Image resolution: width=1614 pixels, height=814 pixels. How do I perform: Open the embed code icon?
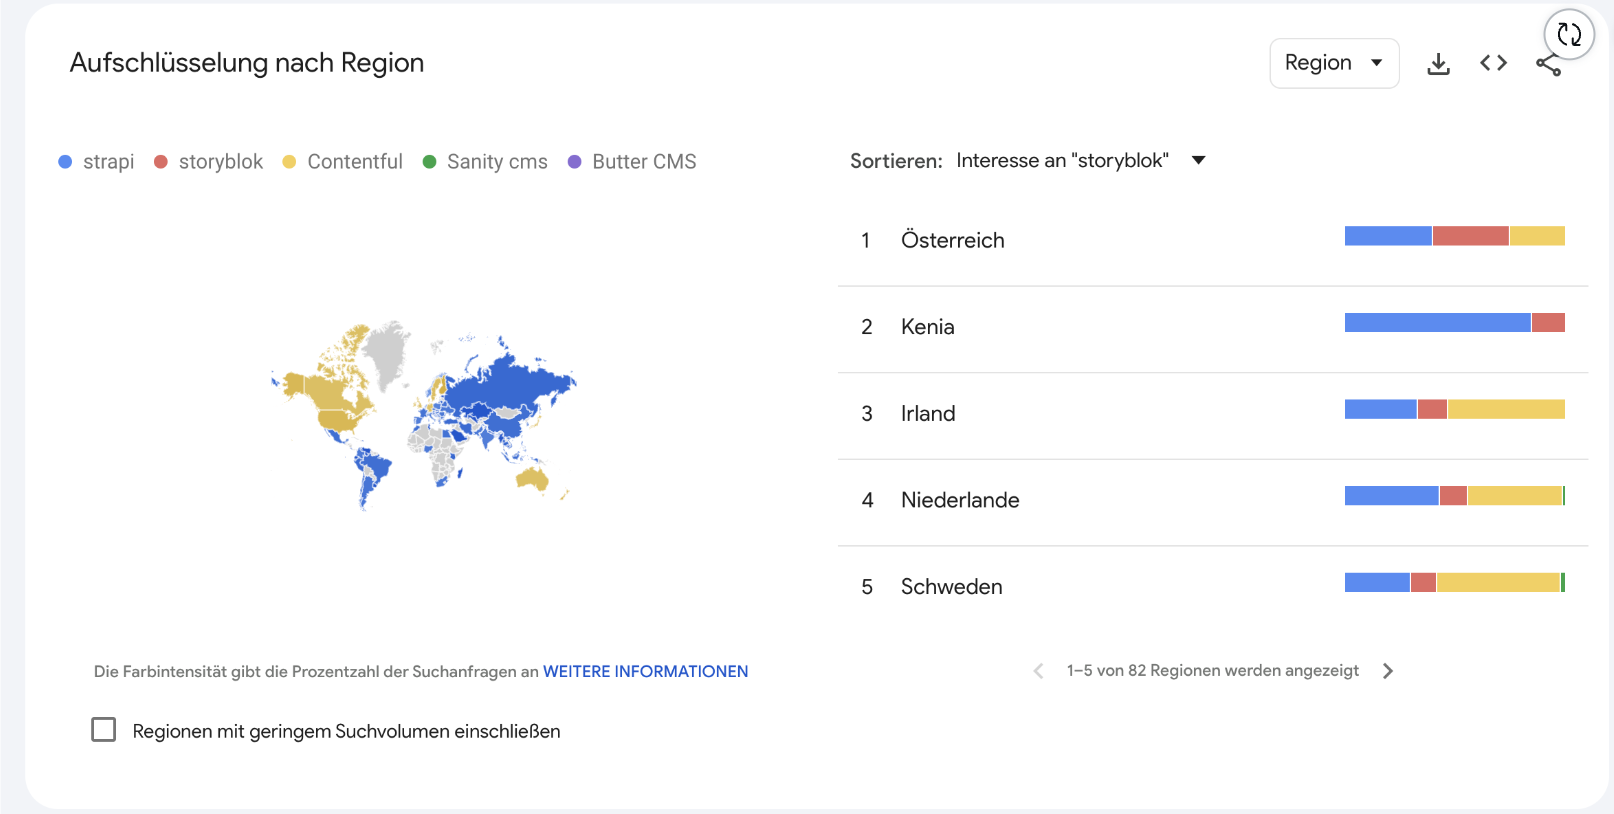point(1493,63)
